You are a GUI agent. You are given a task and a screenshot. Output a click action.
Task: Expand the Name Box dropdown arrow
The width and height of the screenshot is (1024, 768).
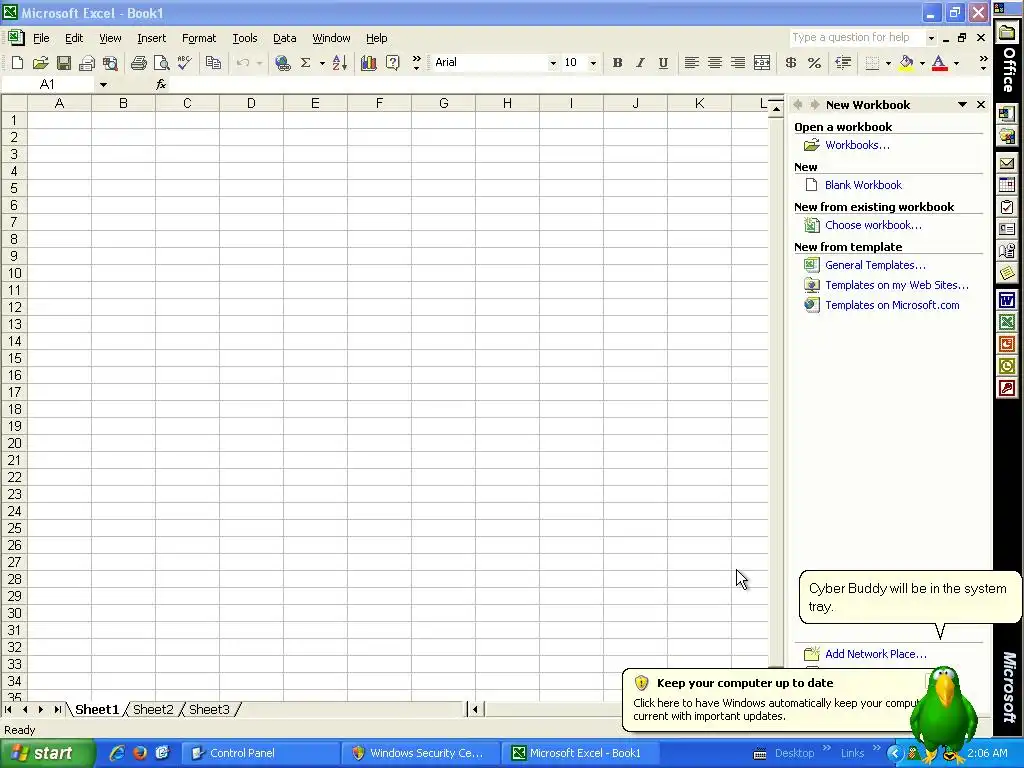pos(103,84)
